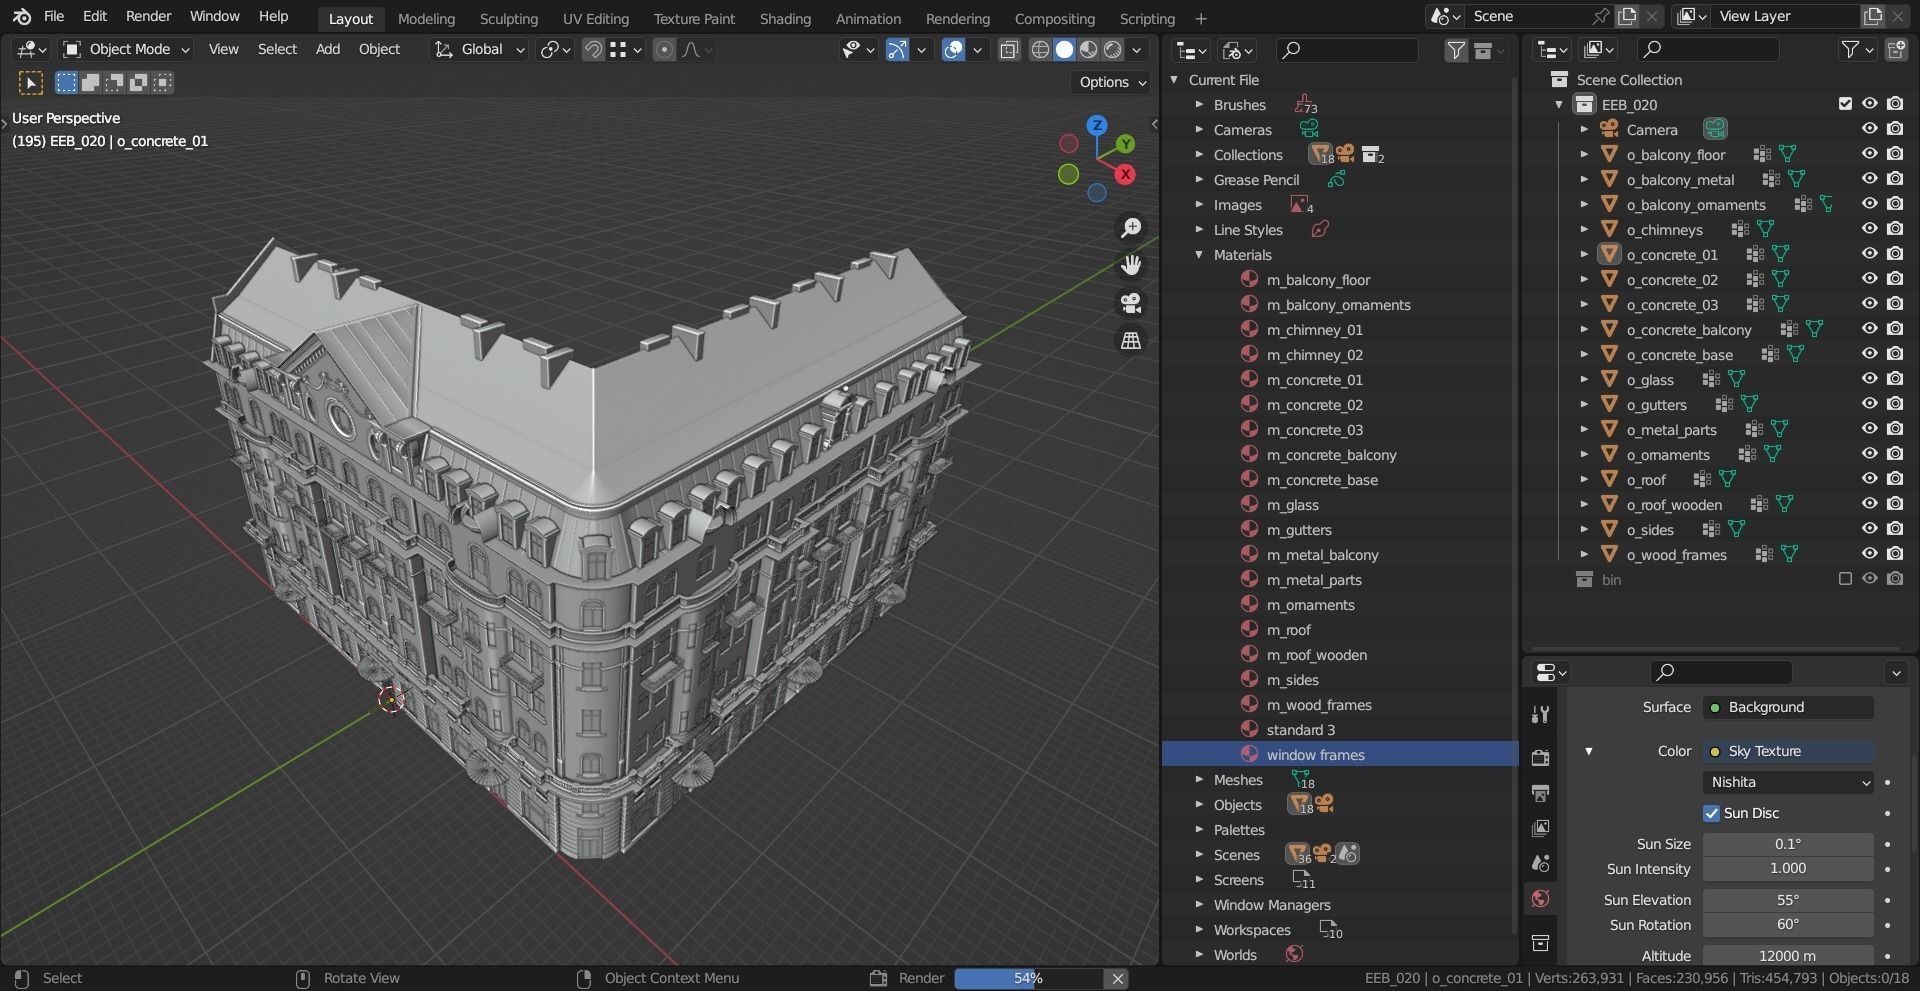
Task: Collapse the EEB_020 collection
Action: pos(1559,105)
